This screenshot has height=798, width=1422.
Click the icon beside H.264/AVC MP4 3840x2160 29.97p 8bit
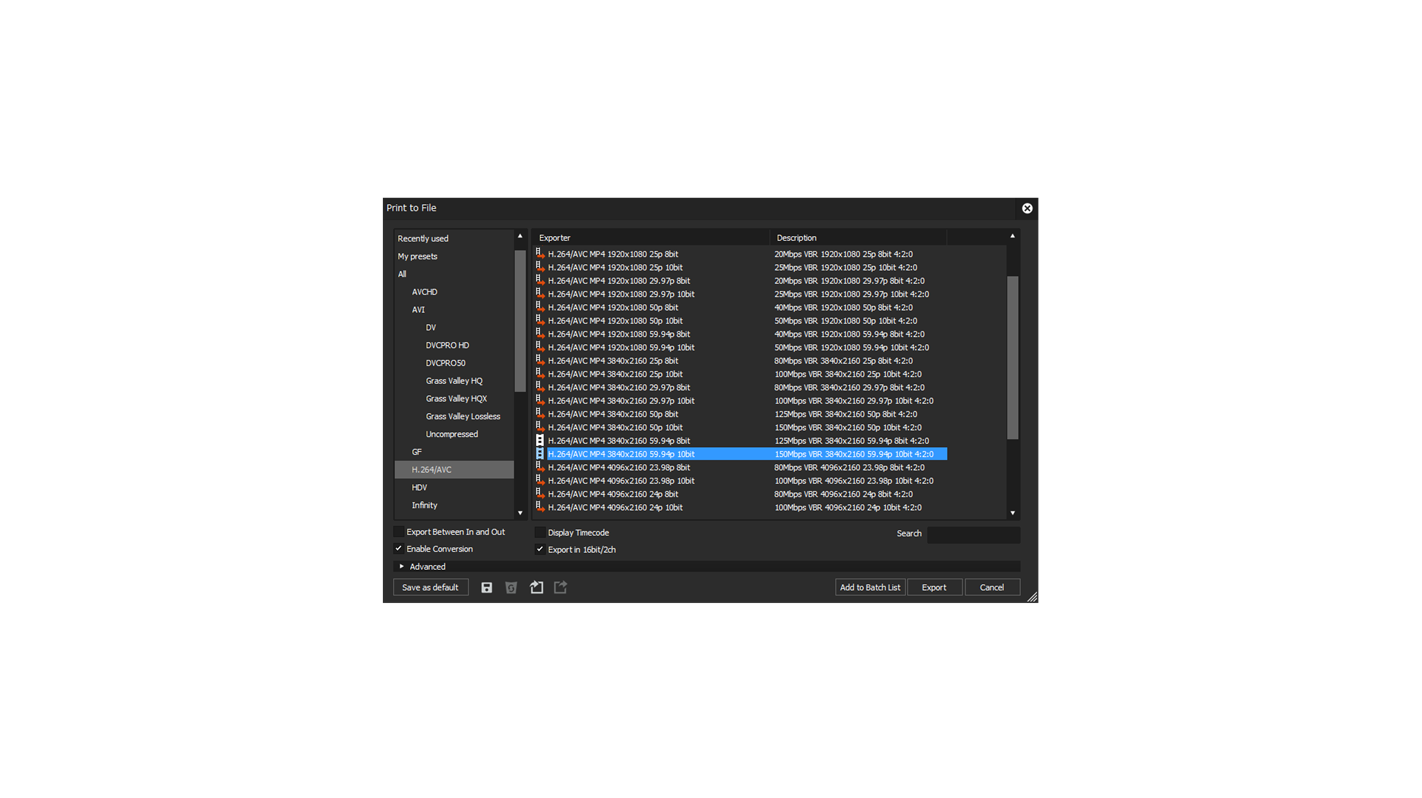click(540, 387)
